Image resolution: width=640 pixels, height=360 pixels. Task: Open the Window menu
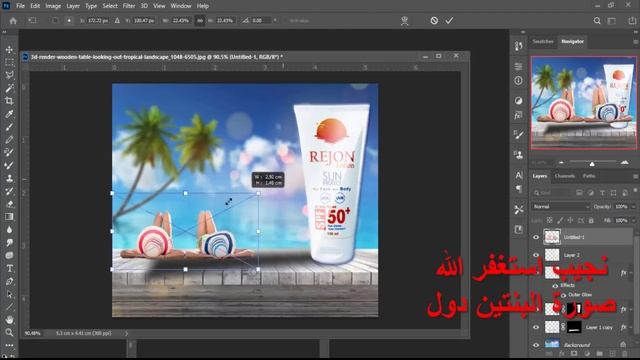[x=181, y=6]
